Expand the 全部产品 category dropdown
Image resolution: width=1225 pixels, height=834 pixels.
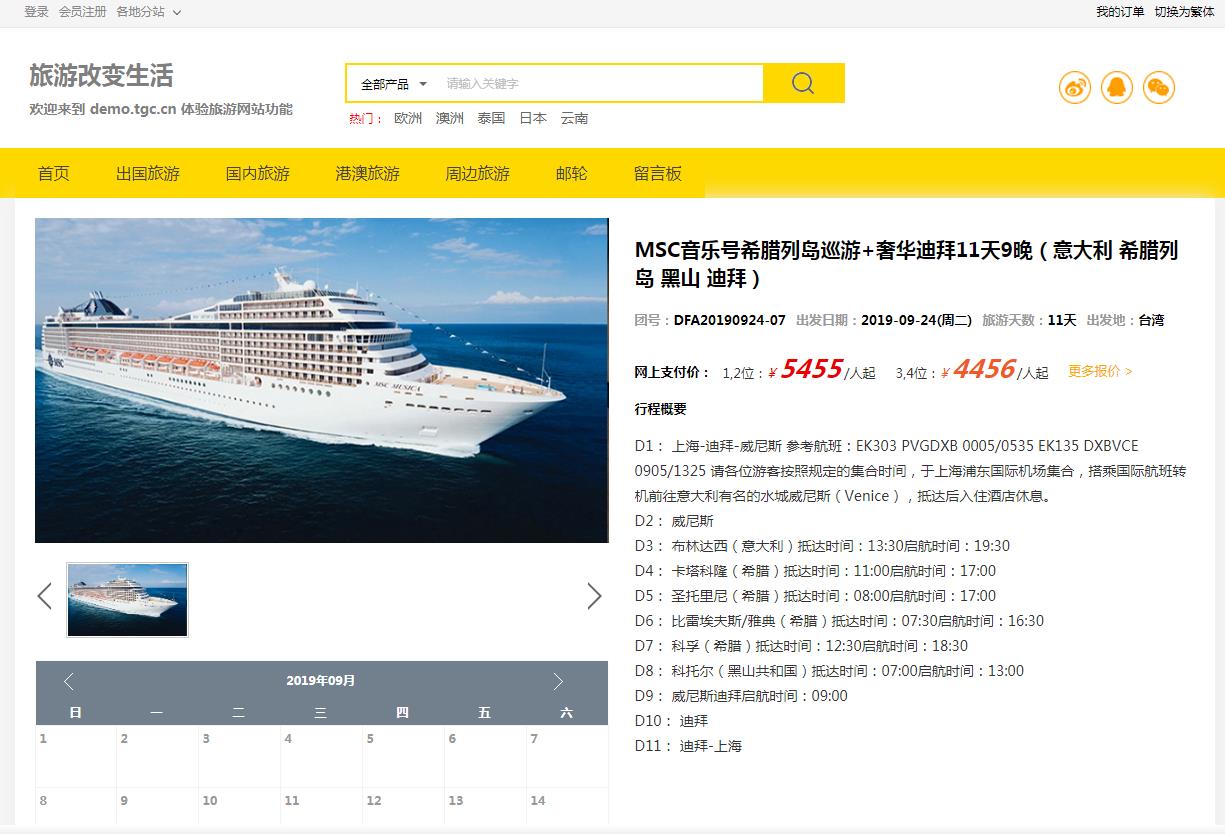point(394,84)
